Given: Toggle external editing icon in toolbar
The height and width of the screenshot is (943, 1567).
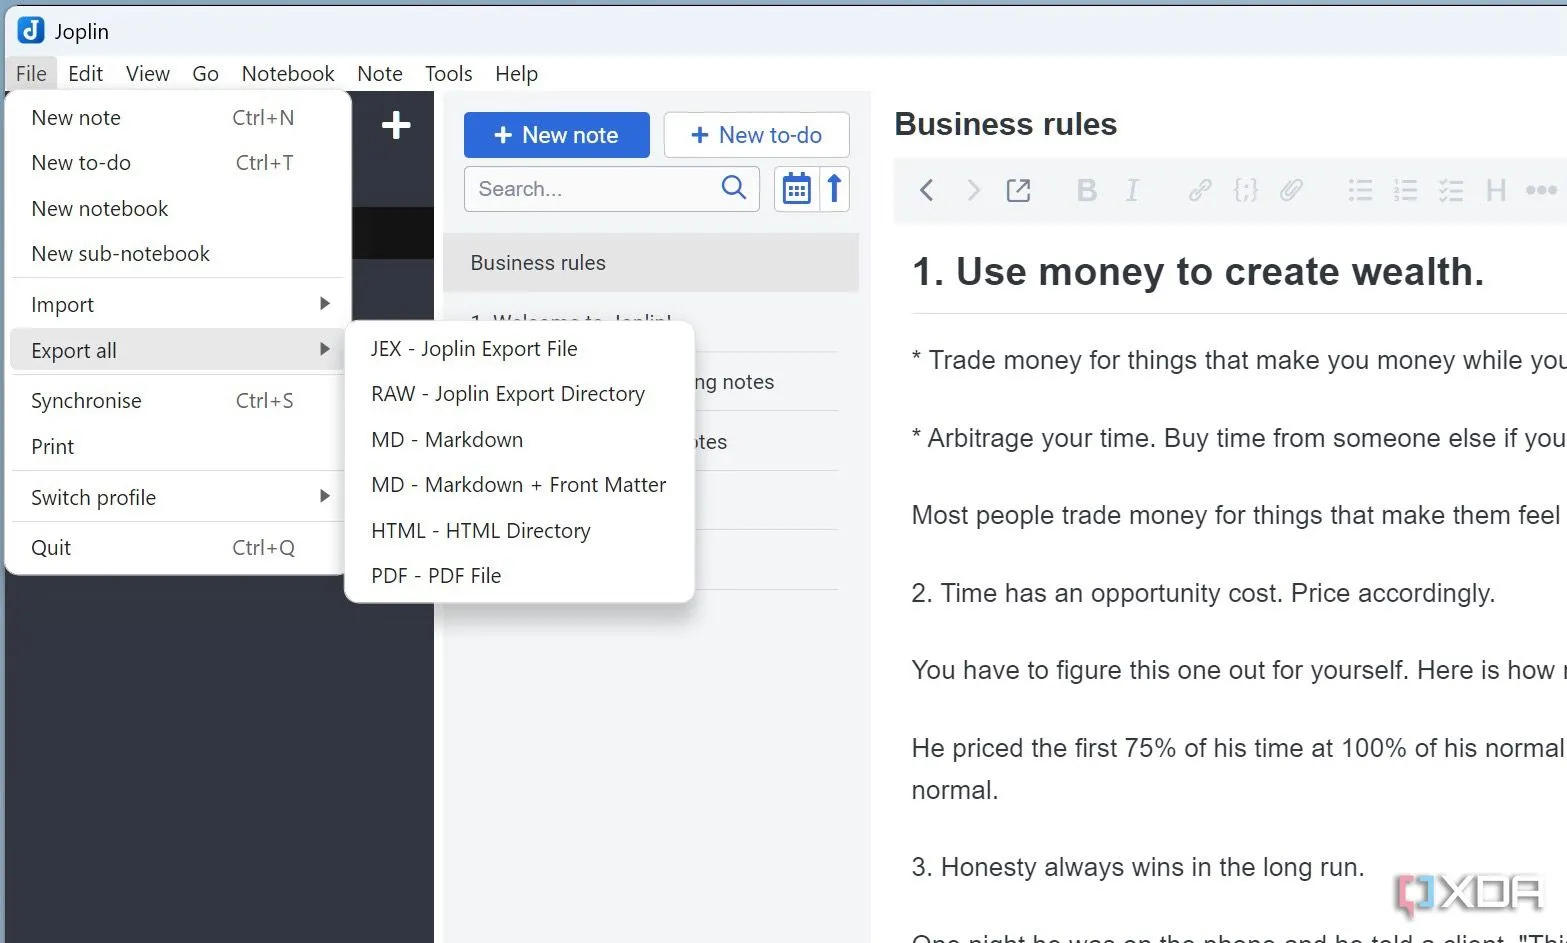Looking at the screenshot, I should [1018, 190].
